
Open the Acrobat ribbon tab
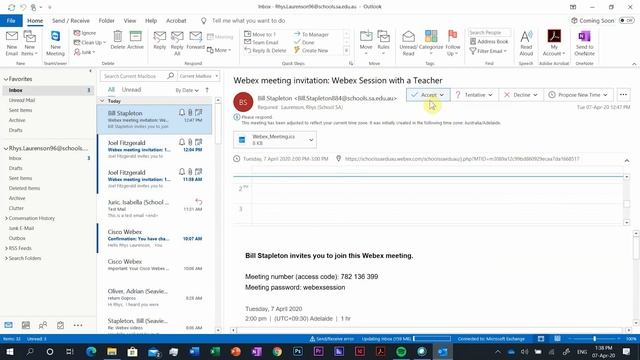tap(176, 20)
